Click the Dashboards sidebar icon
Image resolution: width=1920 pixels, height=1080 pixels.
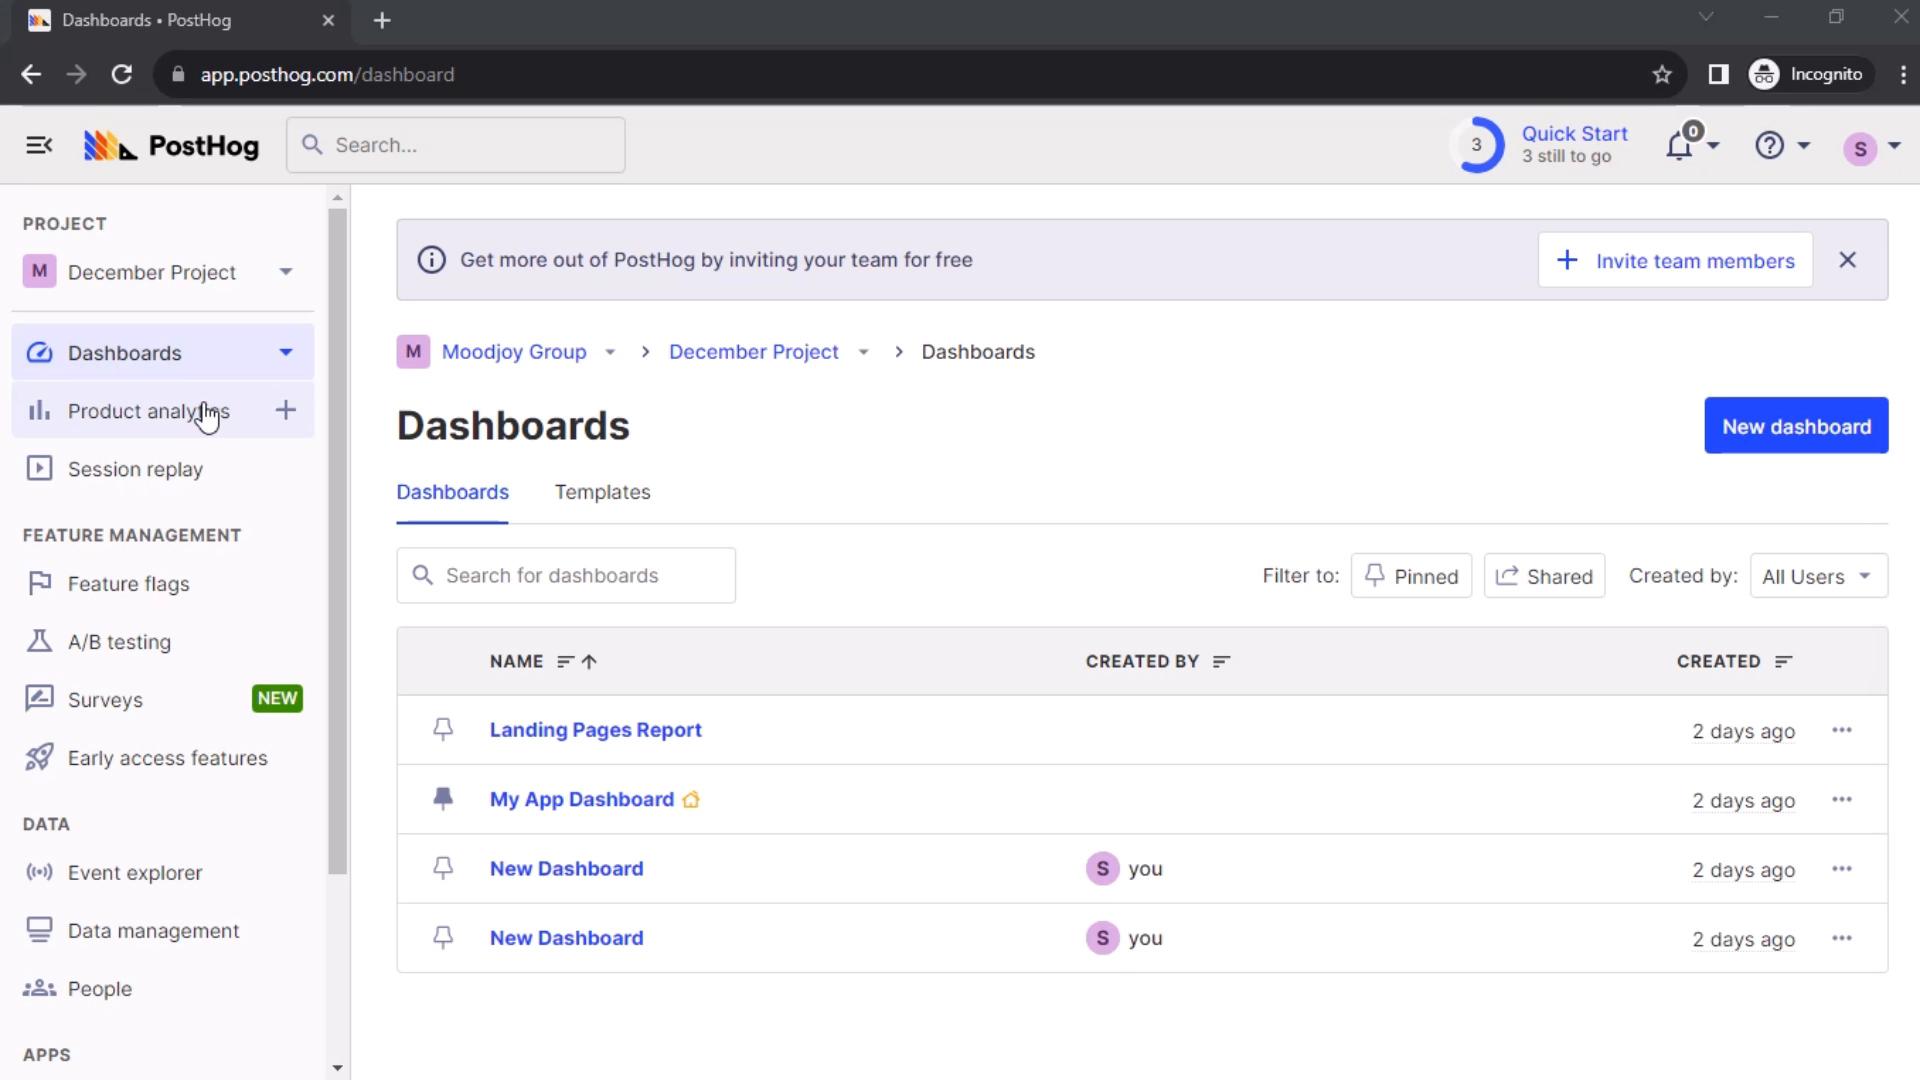[38, 353]
